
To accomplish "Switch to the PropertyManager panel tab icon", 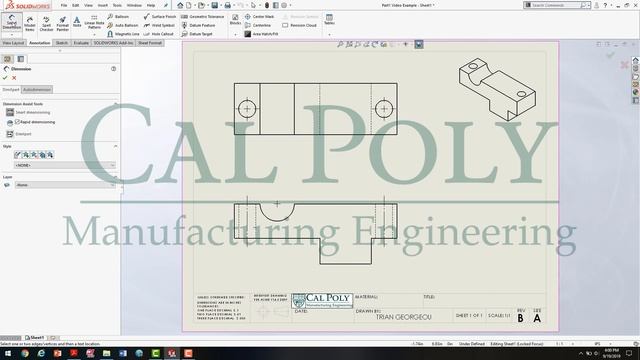I will (20, 59).
